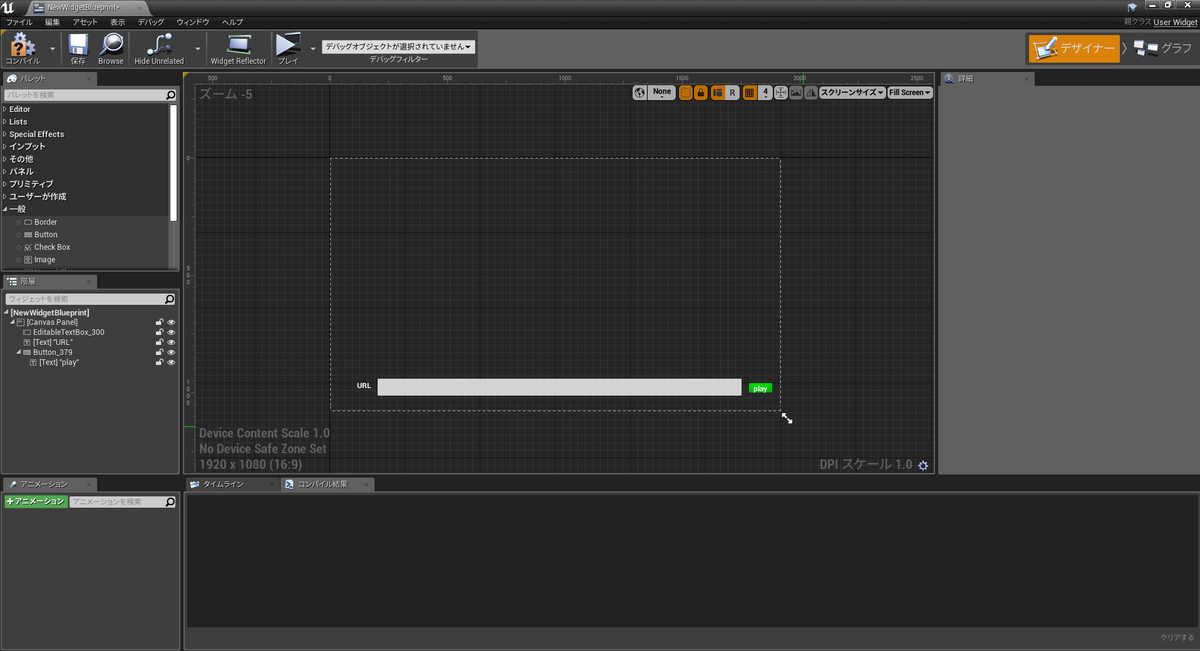Expand the Special Effects palette category

pos(5,134)
